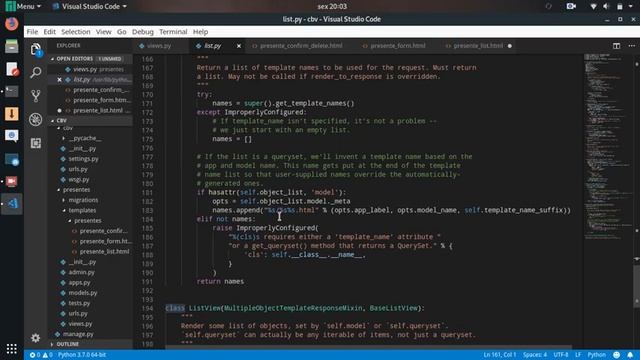Click the errors and warnings status indicator
The image size is (640, 360).
(41, 355)
